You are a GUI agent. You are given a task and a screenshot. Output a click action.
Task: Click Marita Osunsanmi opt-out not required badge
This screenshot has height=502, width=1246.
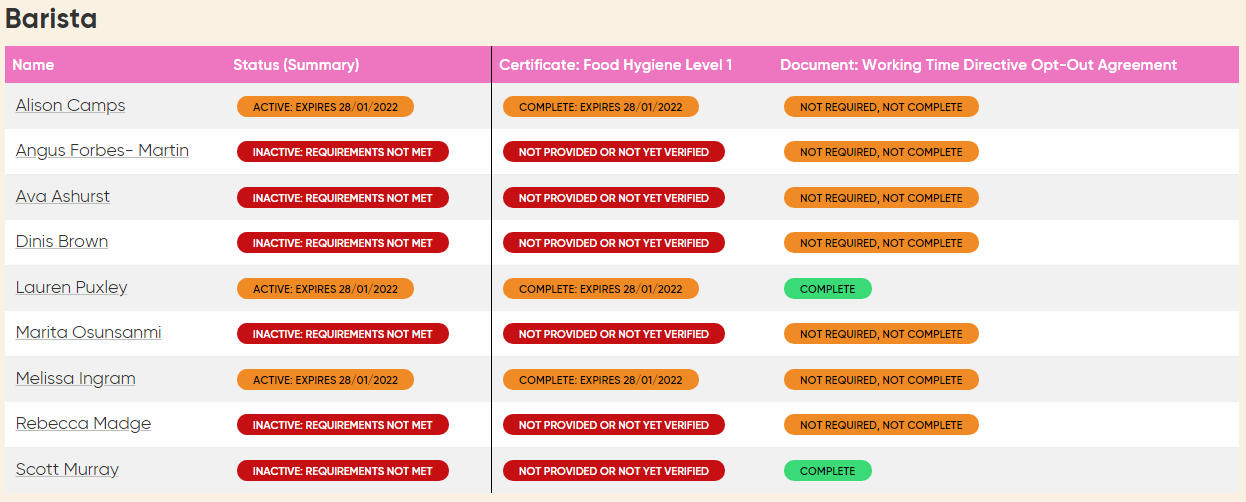[881, 334]
